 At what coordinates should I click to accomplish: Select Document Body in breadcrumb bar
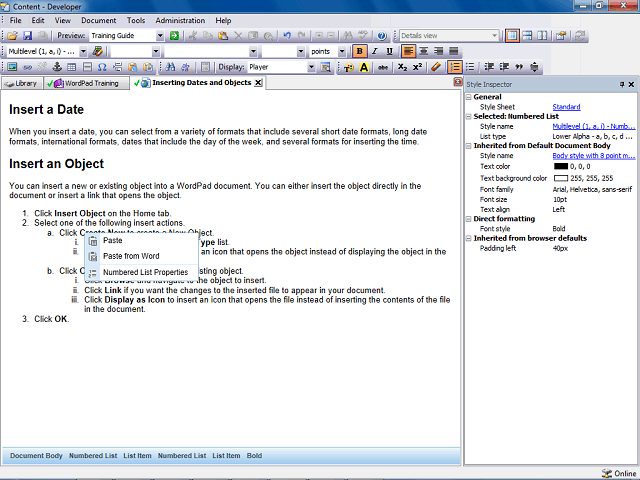[x=36, y=456]
